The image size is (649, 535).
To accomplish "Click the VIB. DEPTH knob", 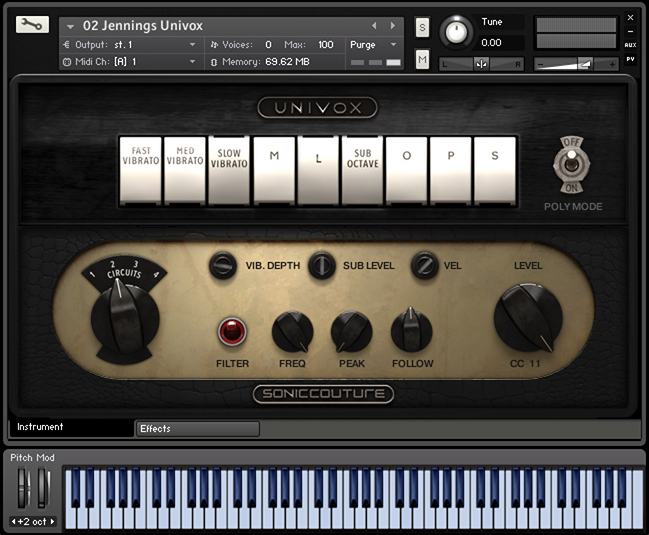I will [222, 266].
